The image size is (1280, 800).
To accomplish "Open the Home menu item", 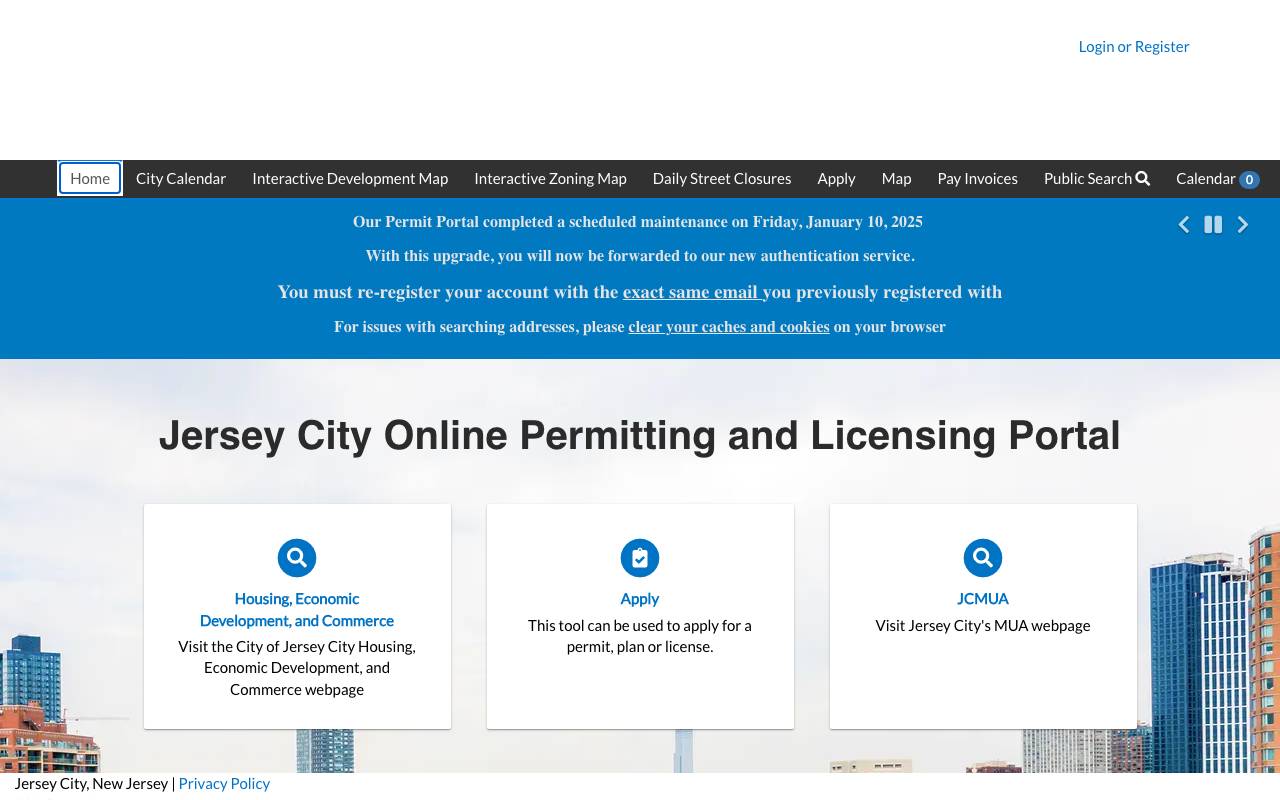I will tap(90, 179).
